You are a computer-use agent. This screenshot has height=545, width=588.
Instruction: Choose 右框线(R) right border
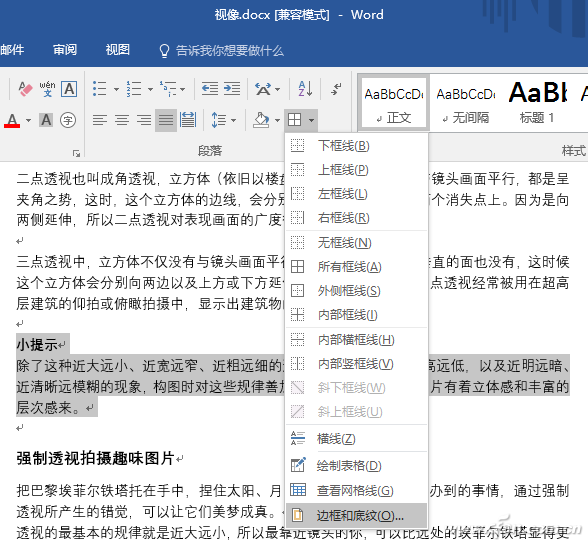356,218
